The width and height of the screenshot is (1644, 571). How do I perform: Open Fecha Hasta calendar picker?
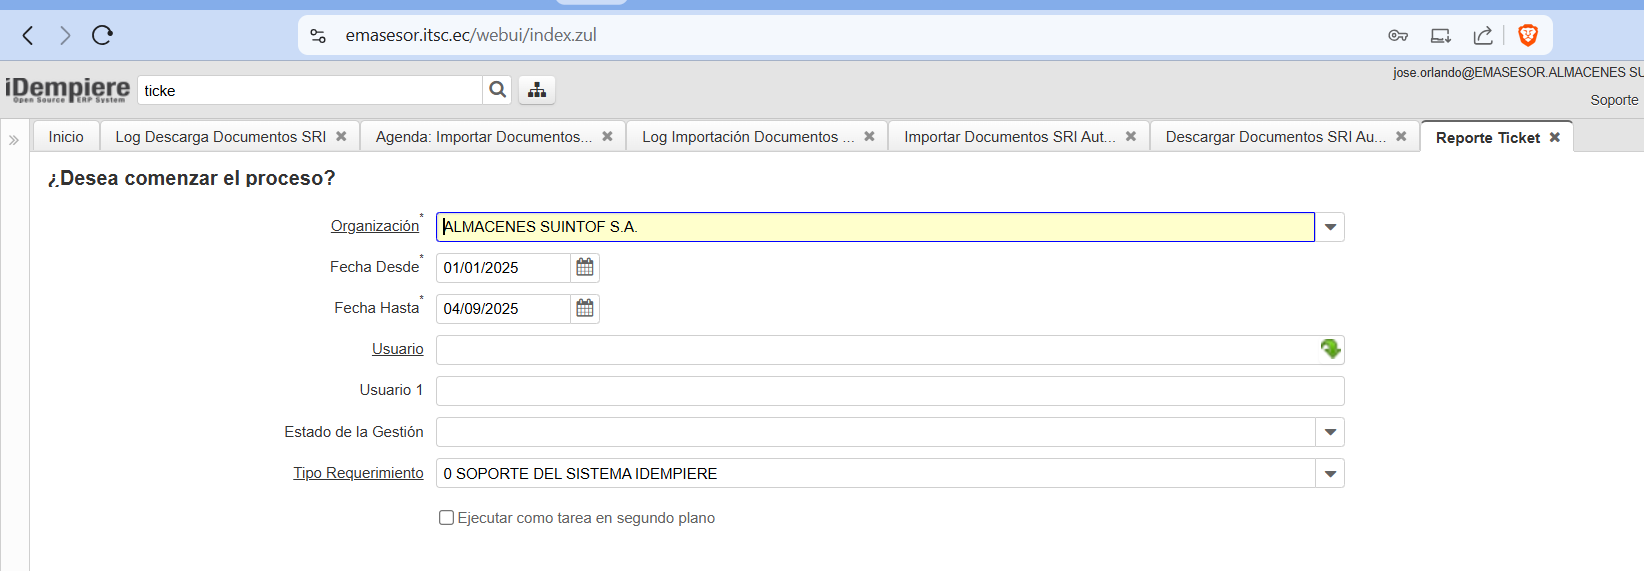pyautogui.click(x=585, y=309)
